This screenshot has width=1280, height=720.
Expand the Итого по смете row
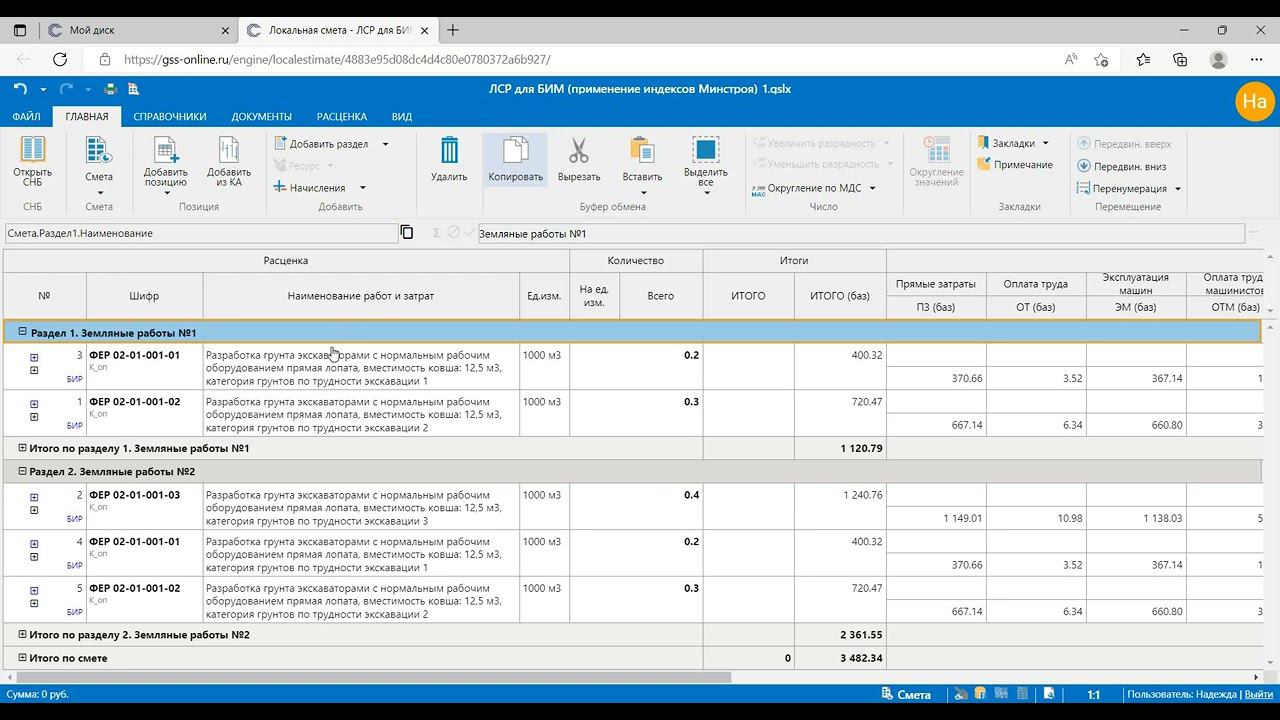click(x=23, y=657)
